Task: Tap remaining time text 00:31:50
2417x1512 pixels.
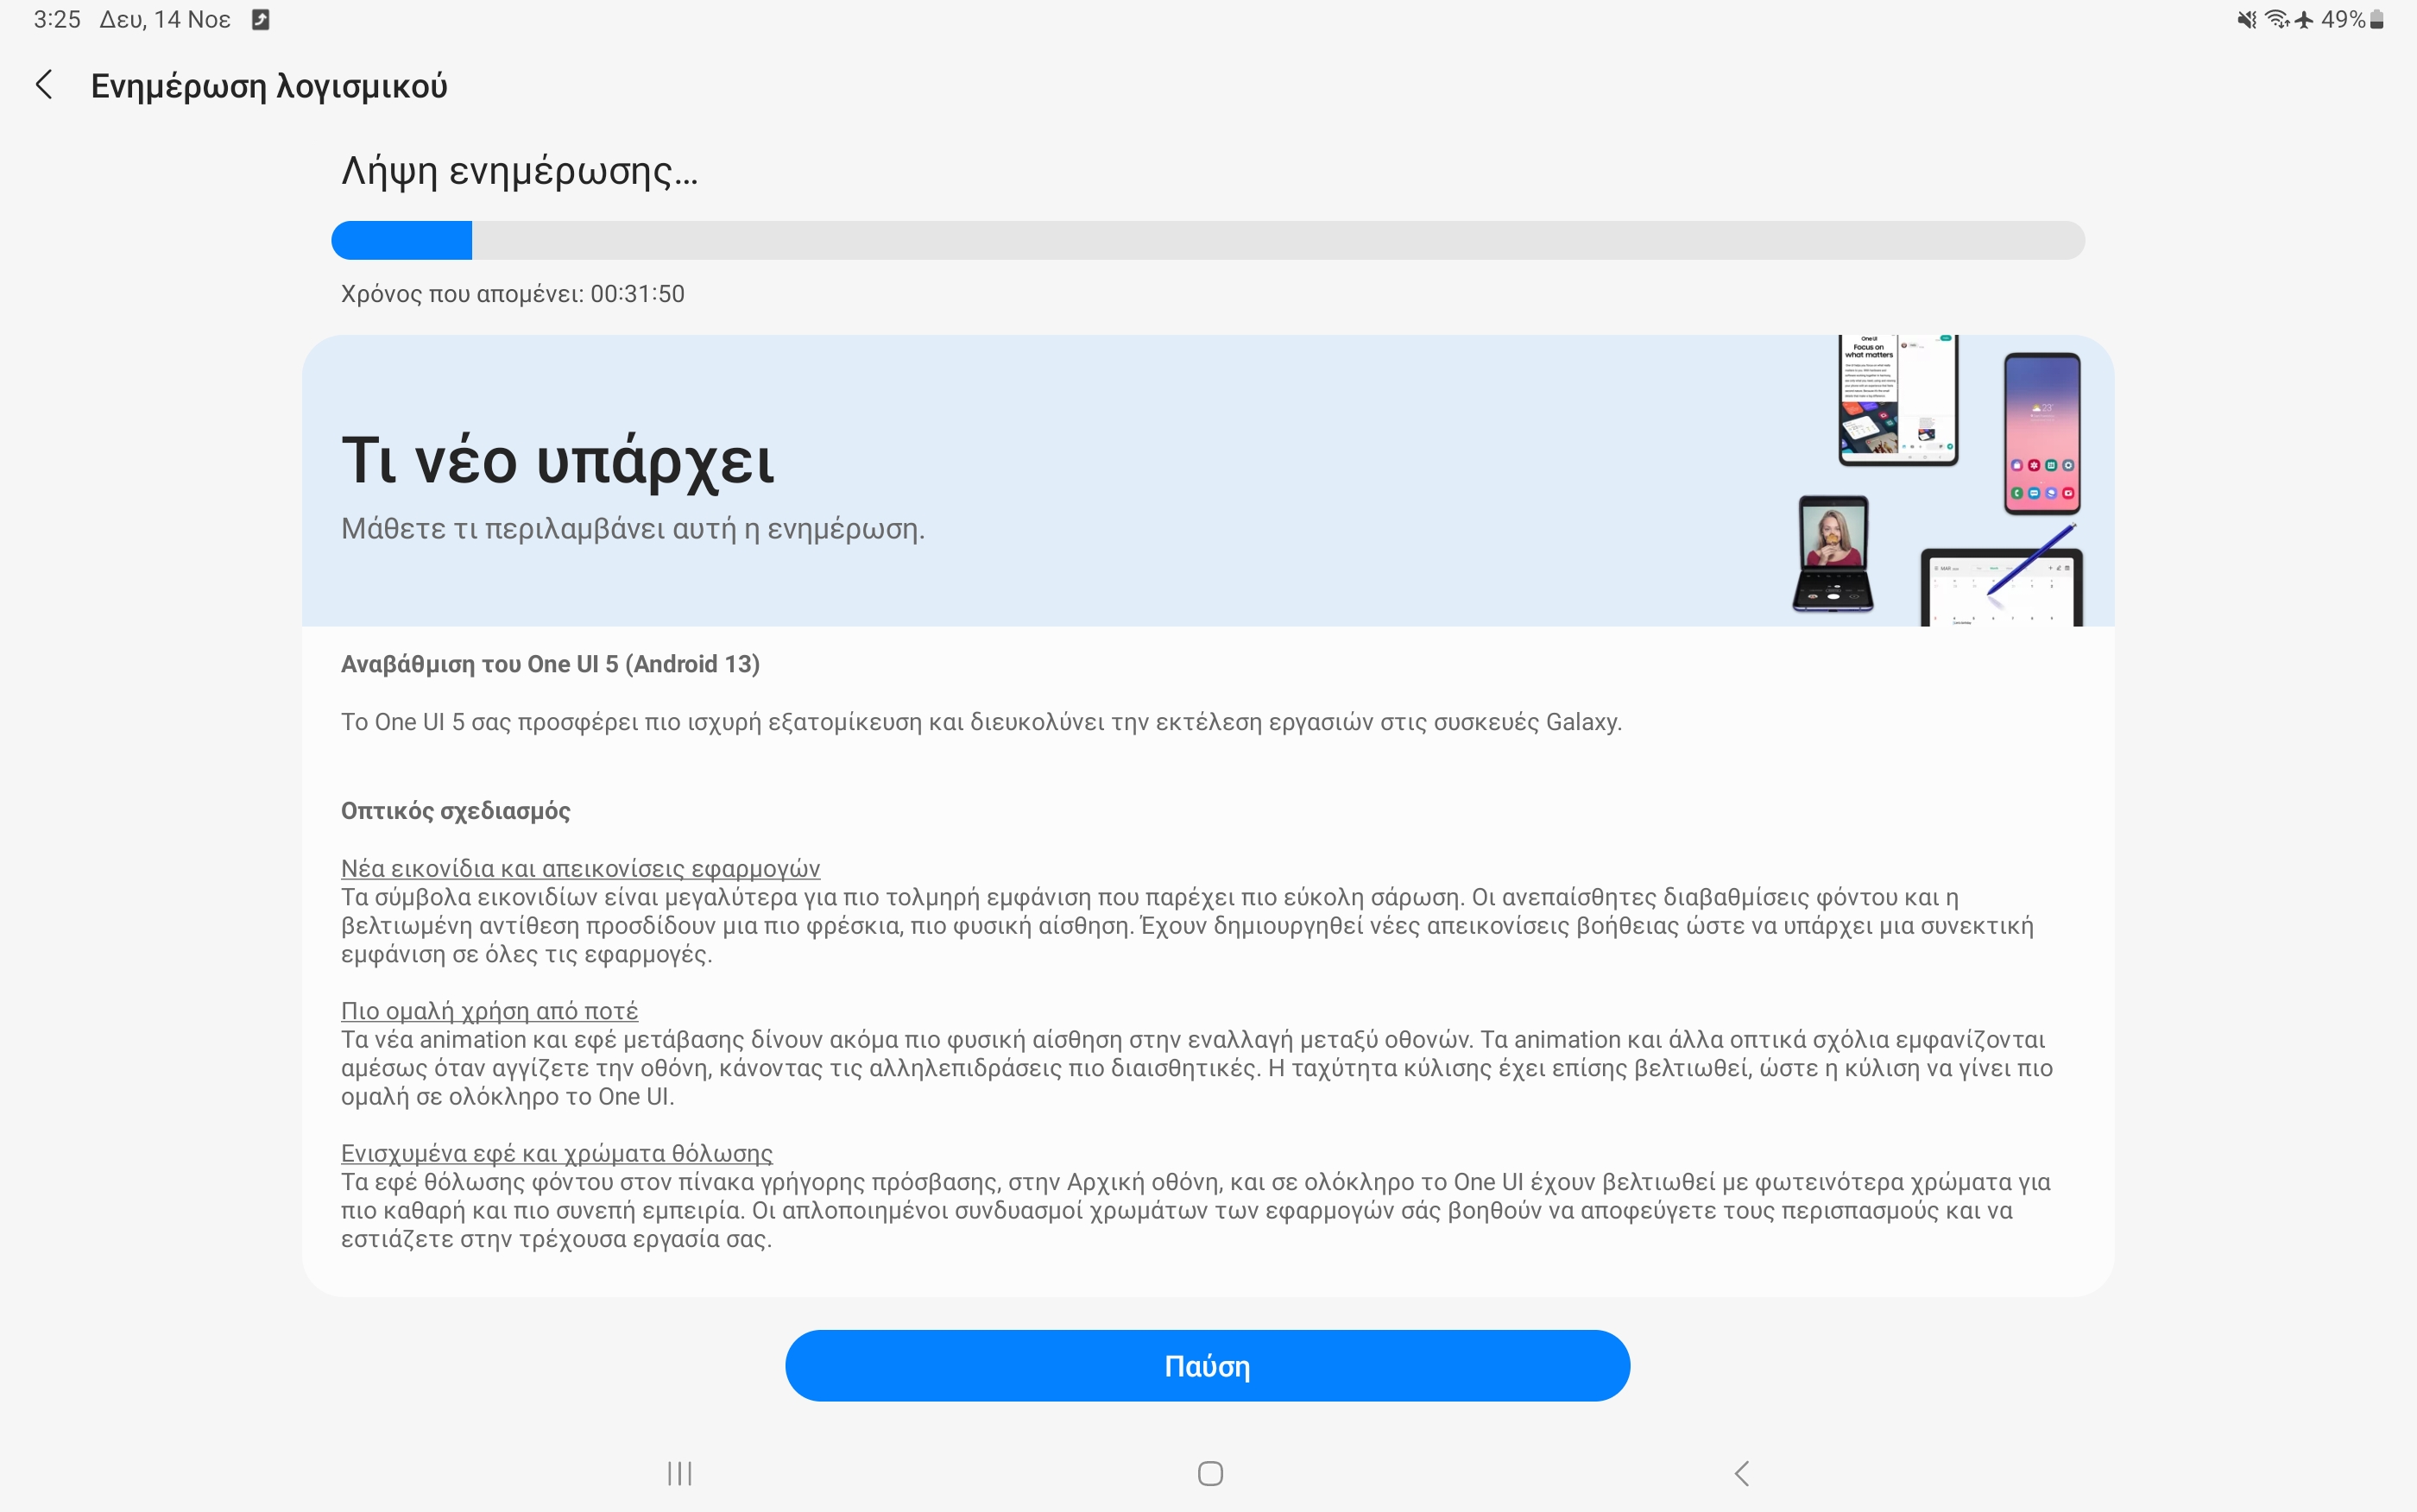Action: (x=512, y=293)
